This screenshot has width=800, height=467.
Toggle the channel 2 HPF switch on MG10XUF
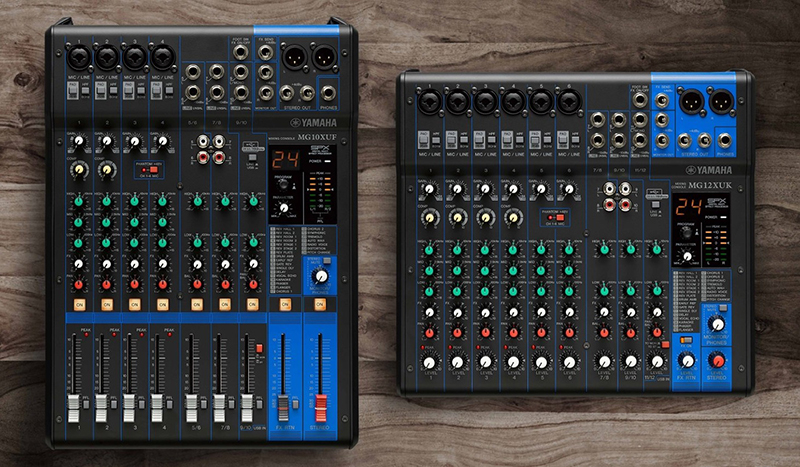[113, 91]
